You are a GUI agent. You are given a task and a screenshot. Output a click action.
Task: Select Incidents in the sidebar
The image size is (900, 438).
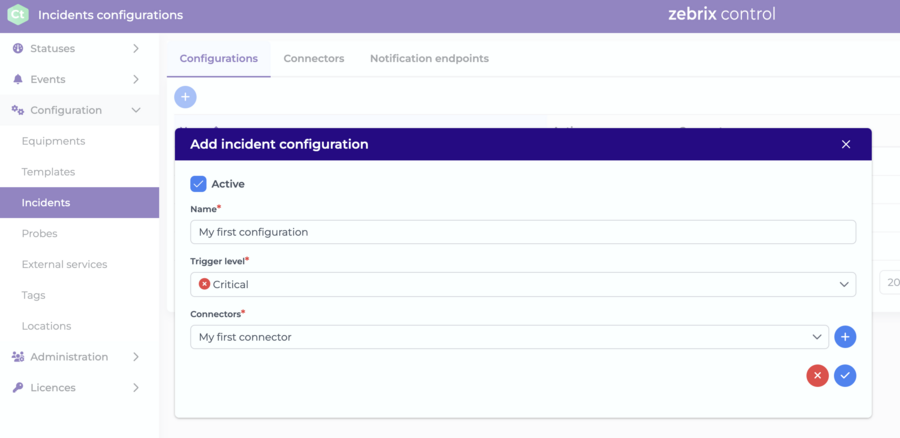[x=79, y=203]
